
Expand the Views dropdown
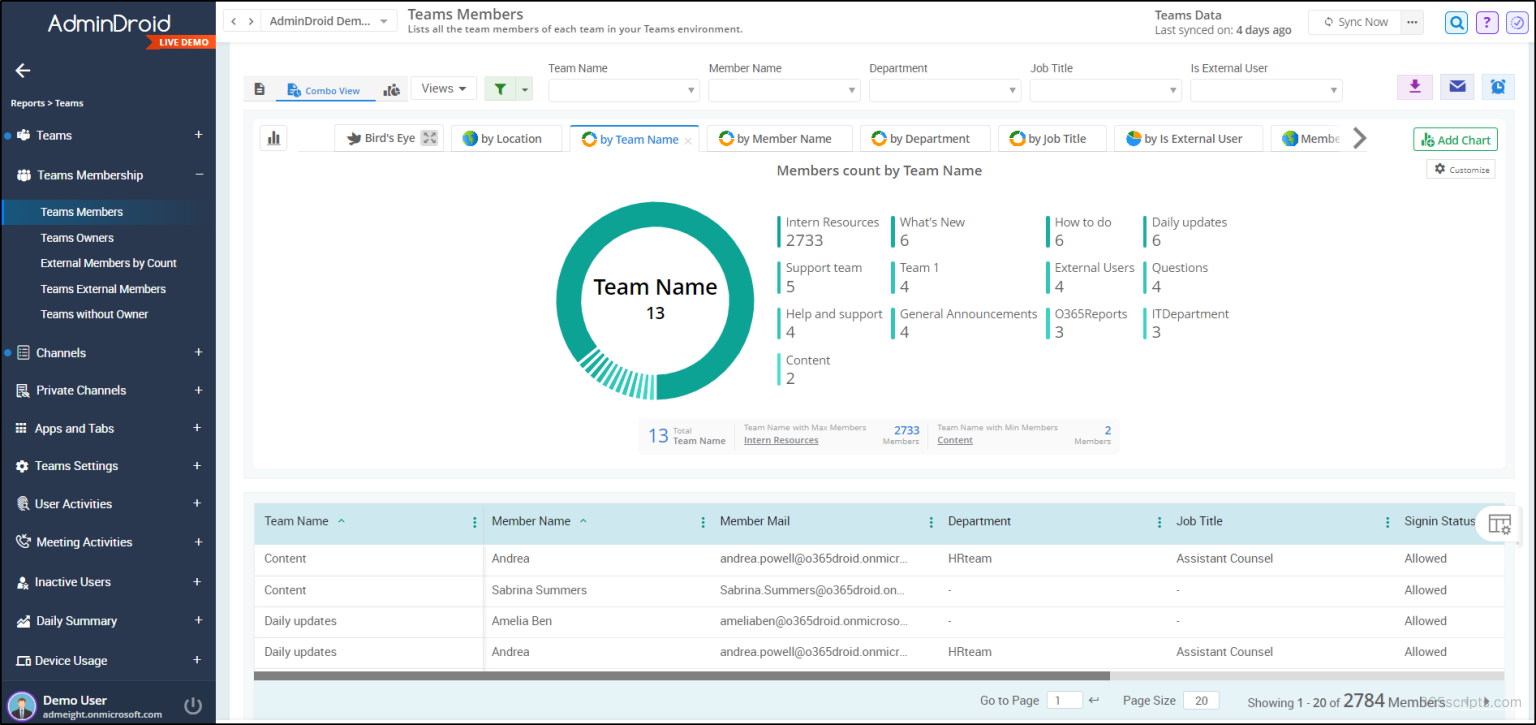(x=443, y=88)
